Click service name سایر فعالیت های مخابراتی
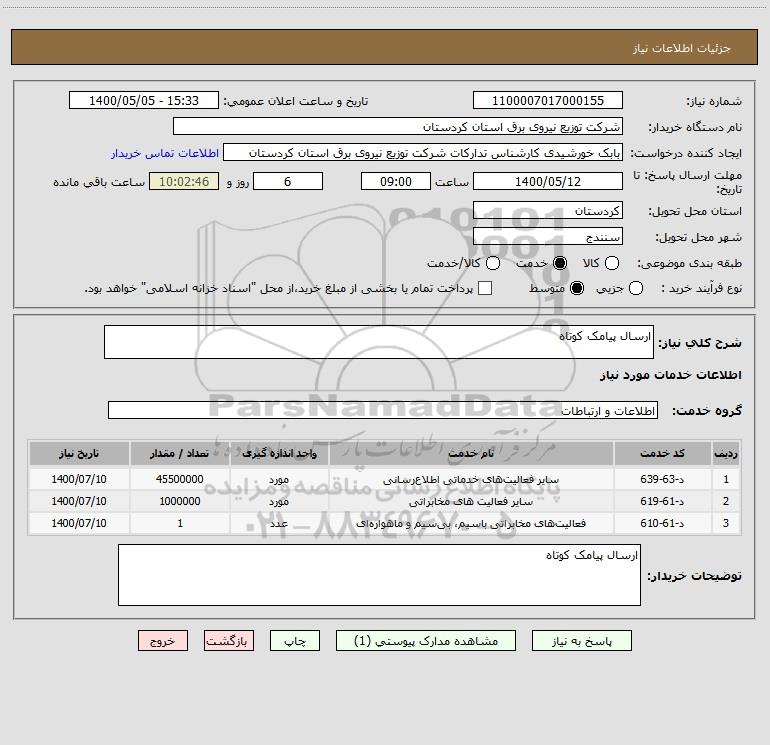This screenshot has width=770, height=745. pyautogui.click(x=470, y=501)
